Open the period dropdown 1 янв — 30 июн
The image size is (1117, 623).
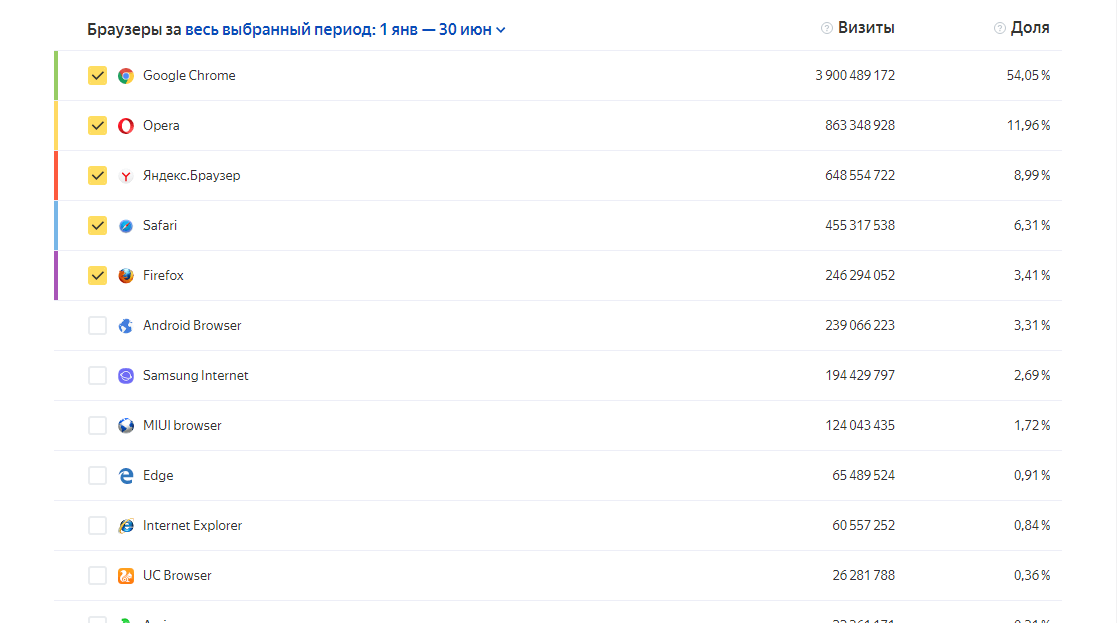442,29
